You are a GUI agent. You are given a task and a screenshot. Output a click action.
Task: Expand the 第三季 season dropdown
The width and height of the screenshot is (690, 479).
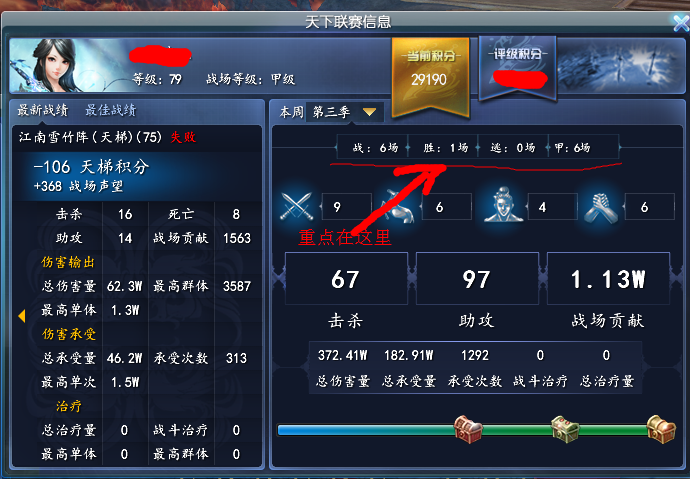345,112
